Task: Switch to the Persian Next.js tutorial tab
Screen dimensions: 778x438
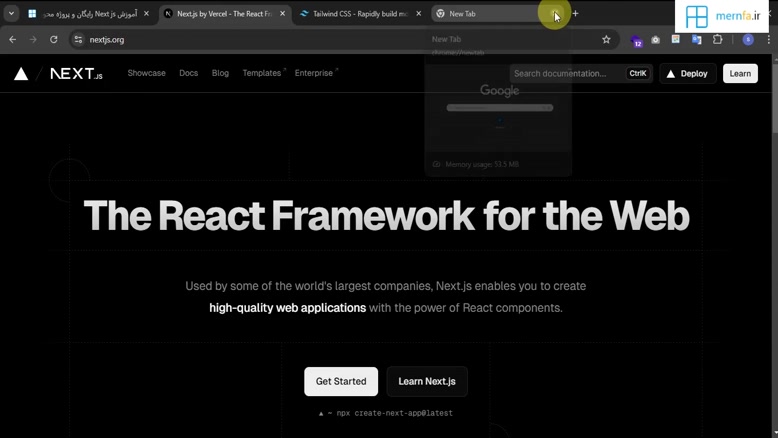Action: tap(89, 14)
